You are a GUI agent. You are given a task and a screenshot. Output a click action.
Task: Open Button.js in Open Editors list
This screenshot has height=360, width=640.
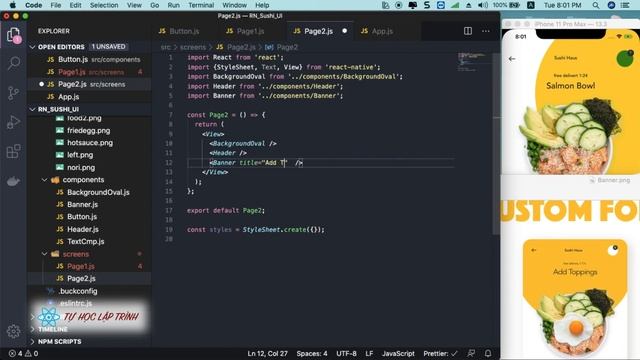(90, 59)
